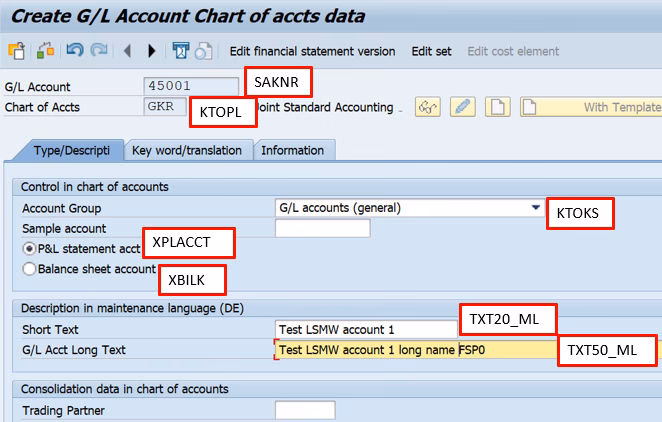Go to previous G/L account arrow
This screenshot has height=422, width=662.
(x=128, y=51)
